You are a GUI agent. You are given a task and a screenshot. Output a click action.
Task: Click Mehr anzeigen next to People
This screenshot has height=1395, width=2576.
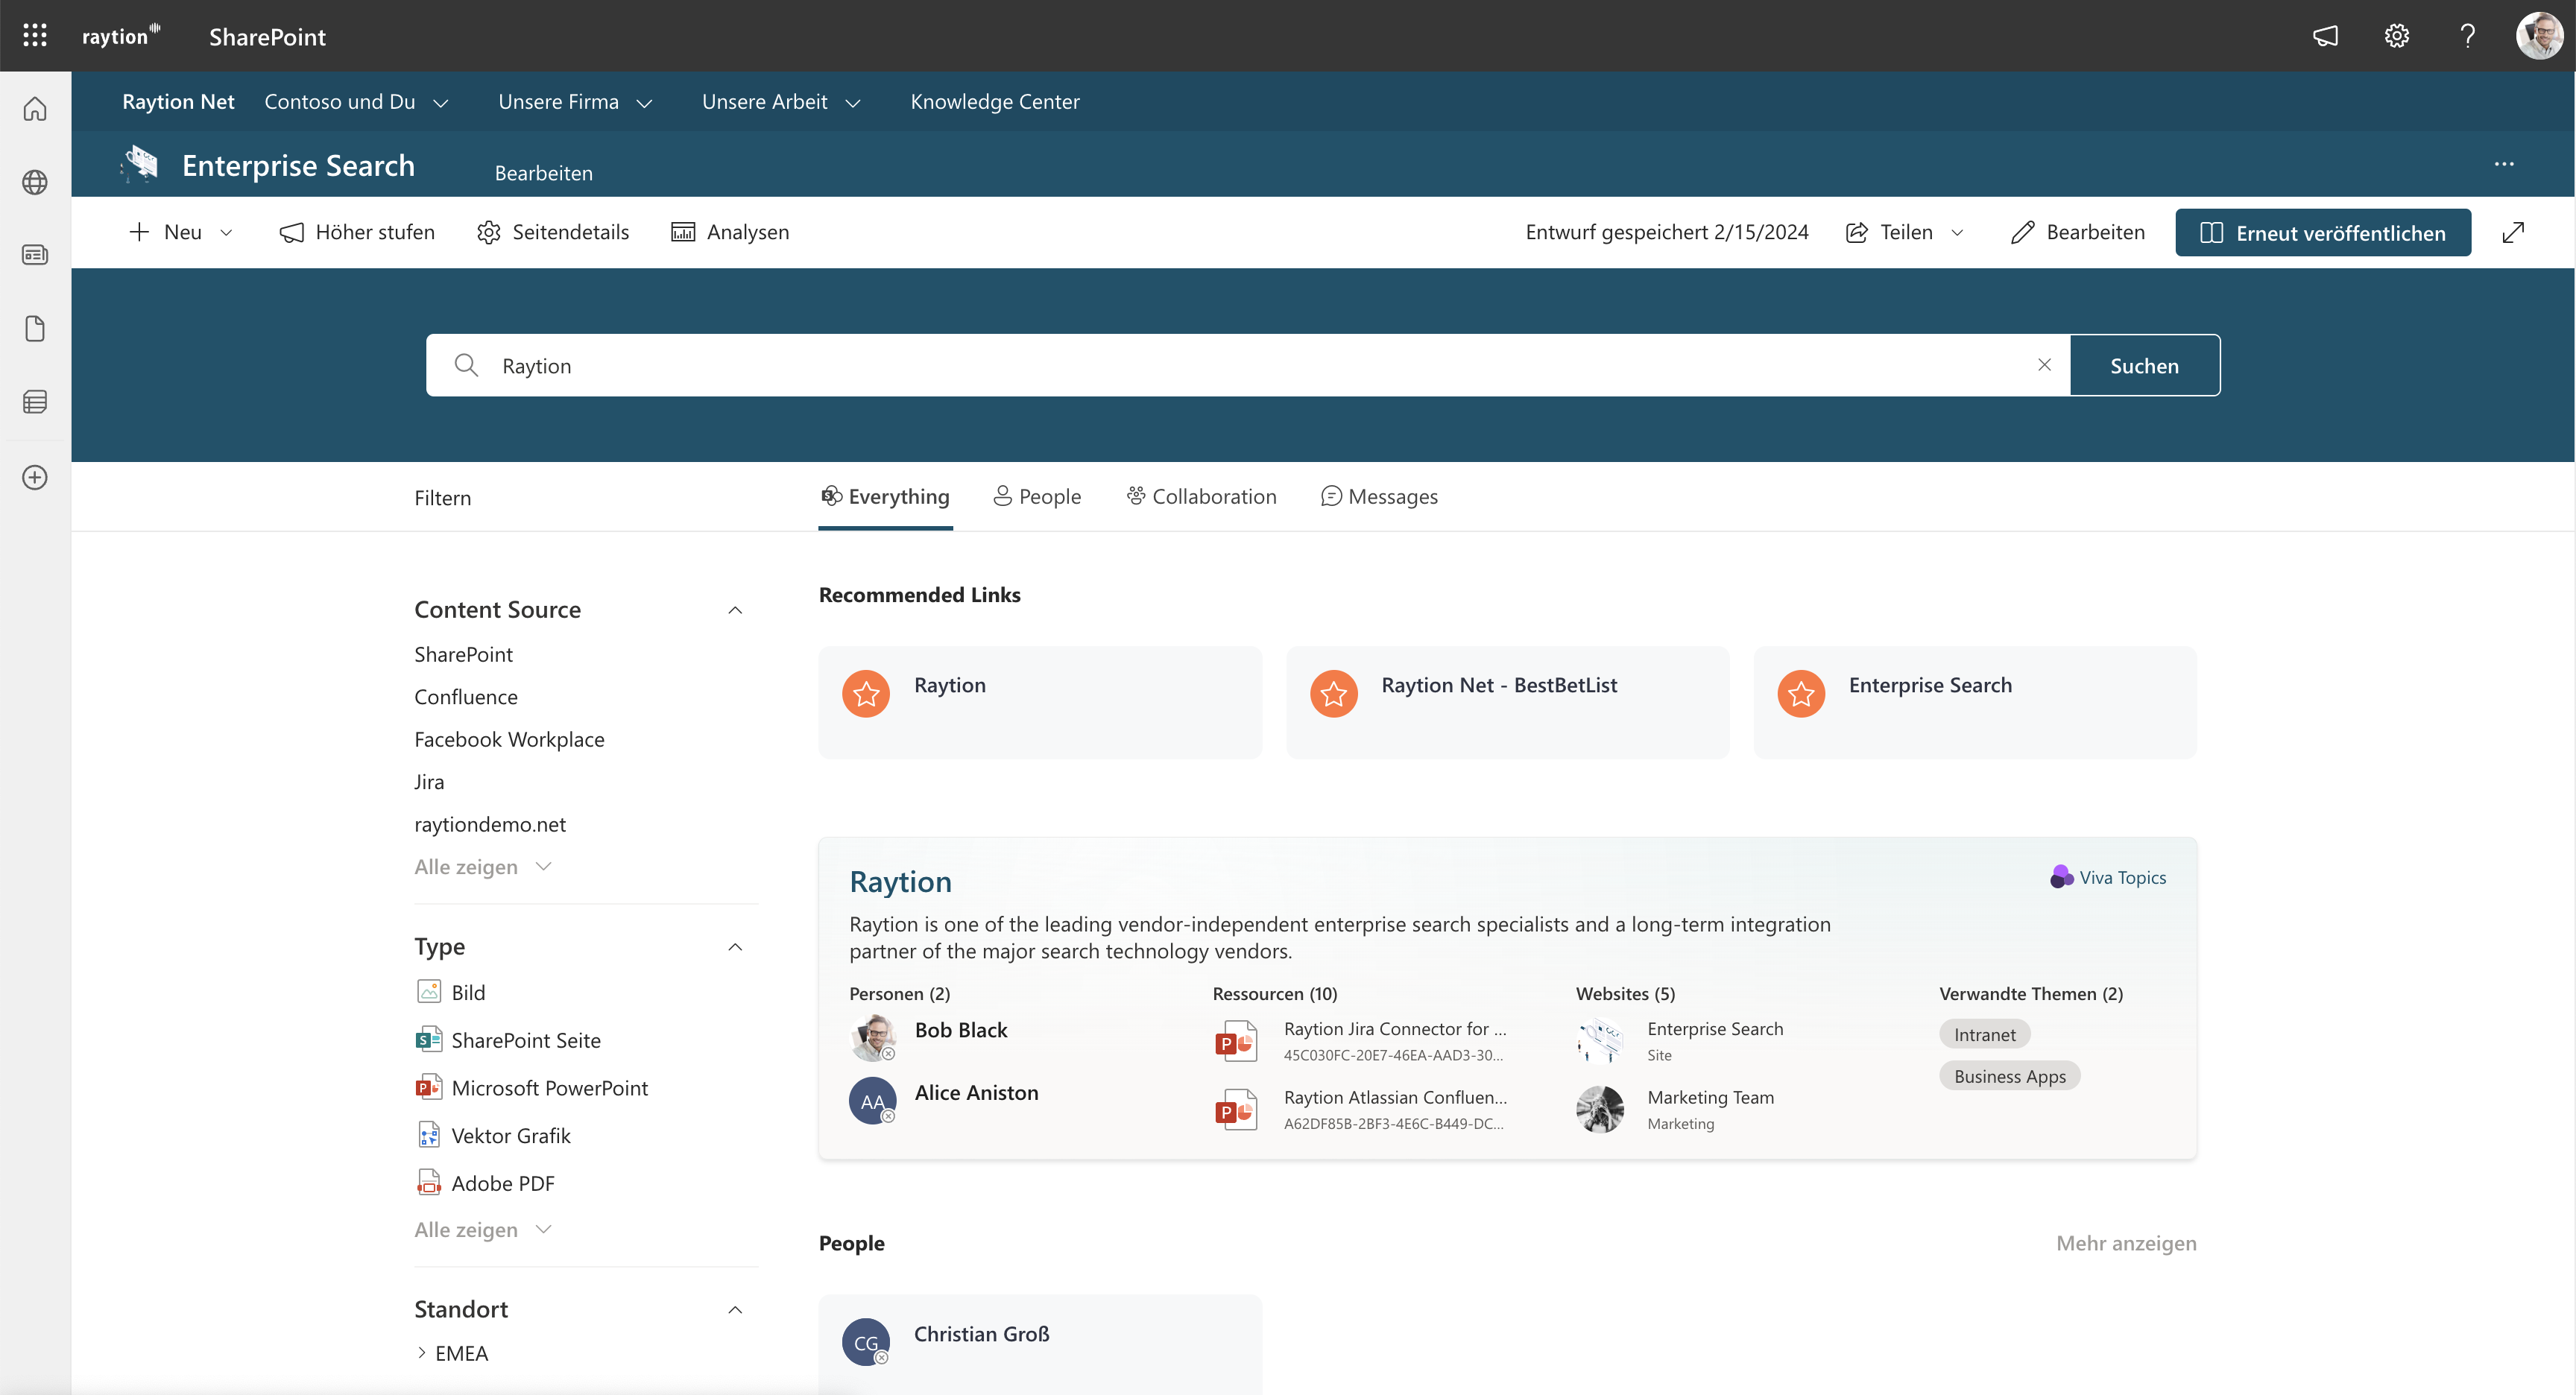[2126, 1243]
